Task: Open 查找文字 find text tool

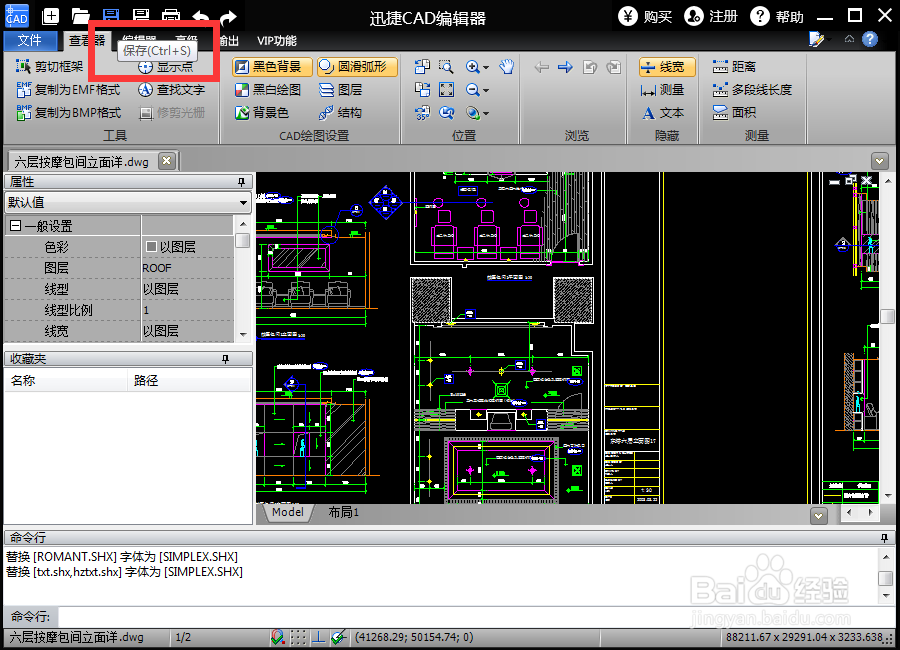Action: click(172, 90)
